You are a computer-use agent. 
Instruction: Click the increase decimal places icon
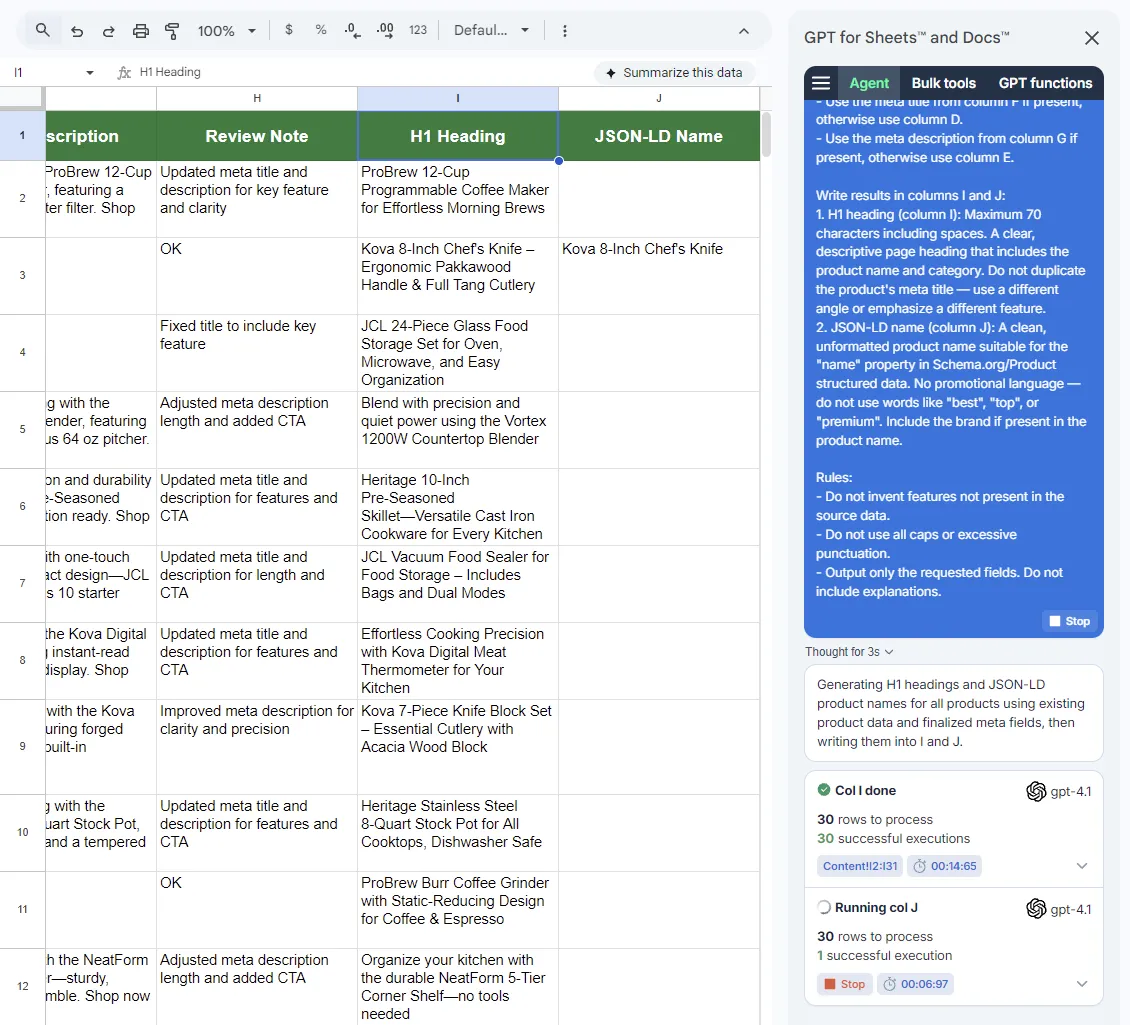(384, 31)
